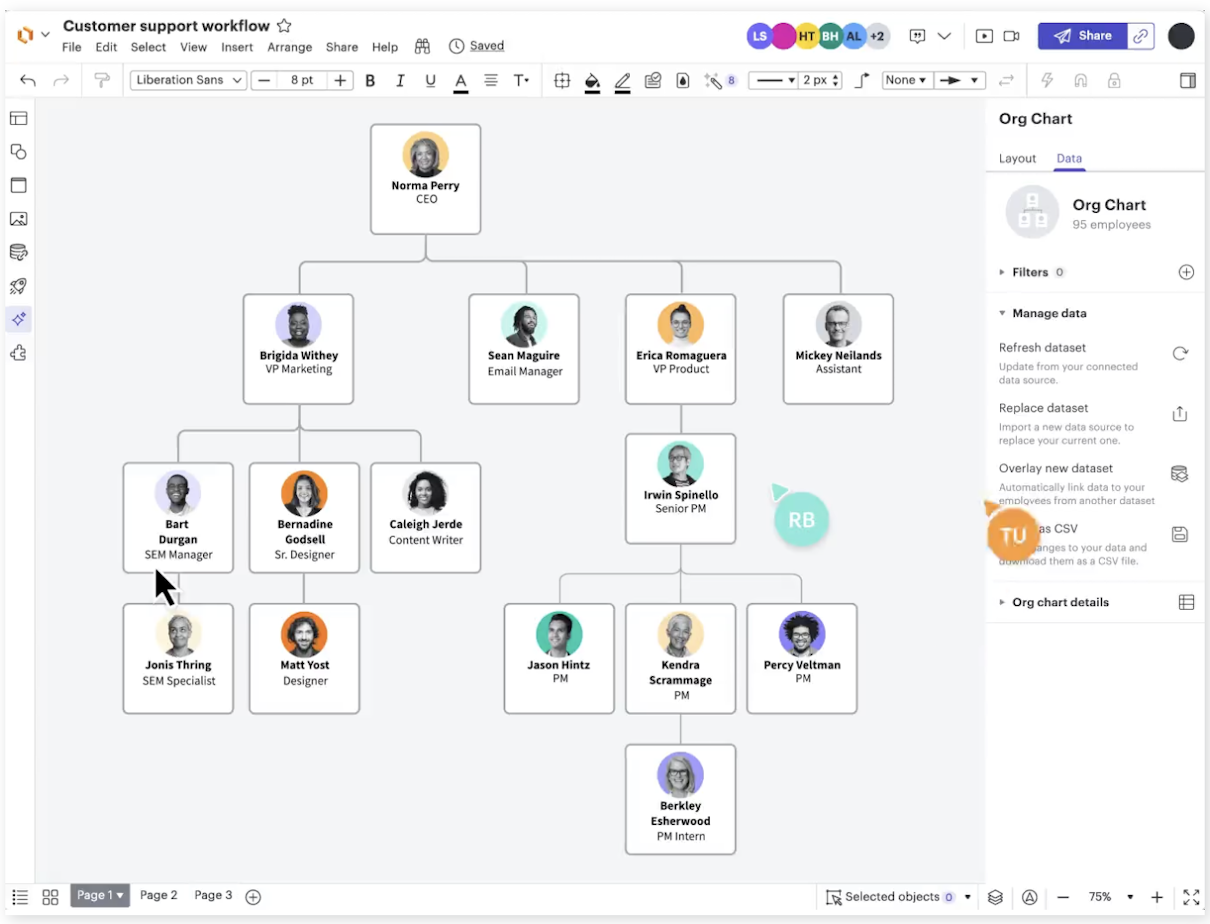This screenshot has width=1210, height=924.
Task: Open the Arrange menu
Action: (x=289, y=47)
